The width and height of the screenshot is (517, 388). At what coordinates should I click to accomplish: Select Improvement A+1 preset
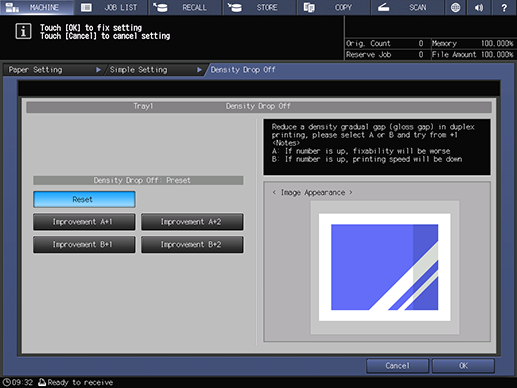[84, 222]
